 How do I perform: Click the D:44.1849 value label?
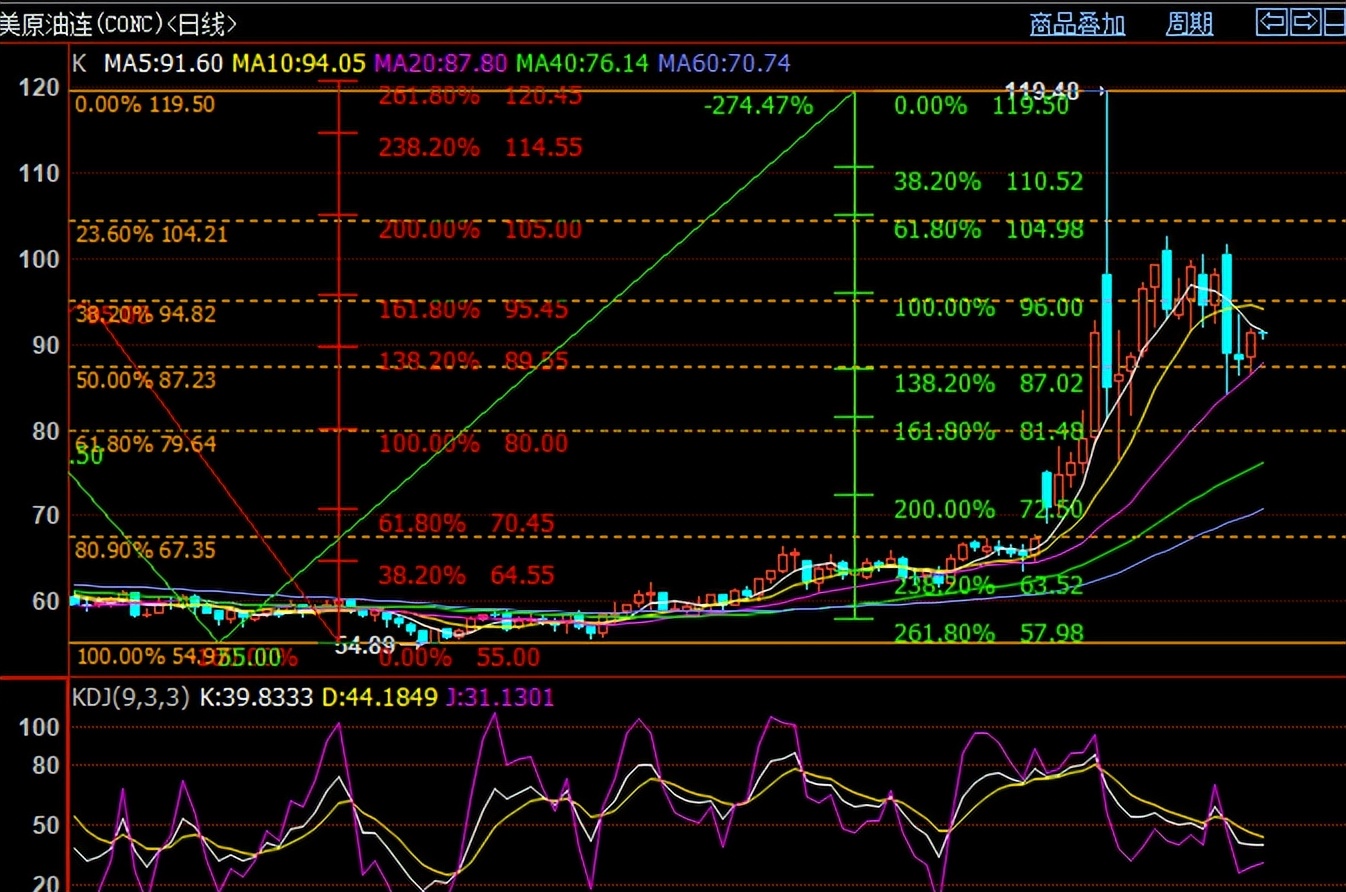tap(379, 697)
